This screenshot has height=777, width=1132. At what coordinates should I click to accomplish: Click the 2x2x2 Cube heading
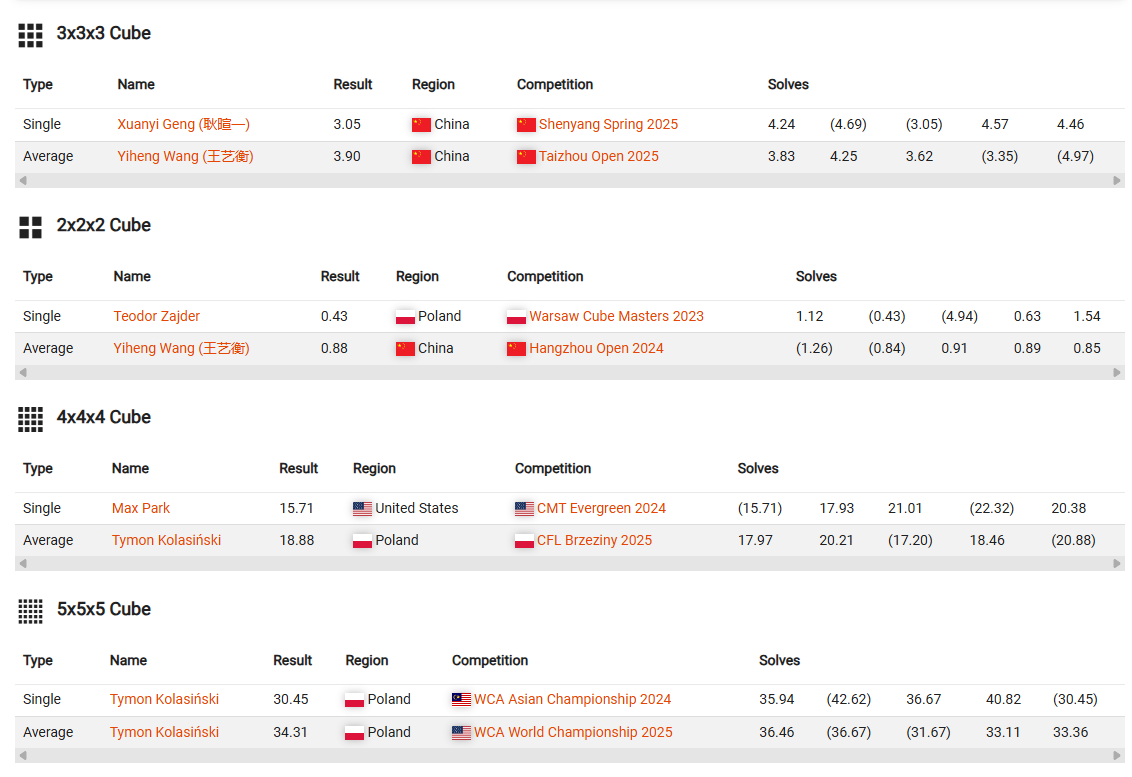click(x=103, y=225)
